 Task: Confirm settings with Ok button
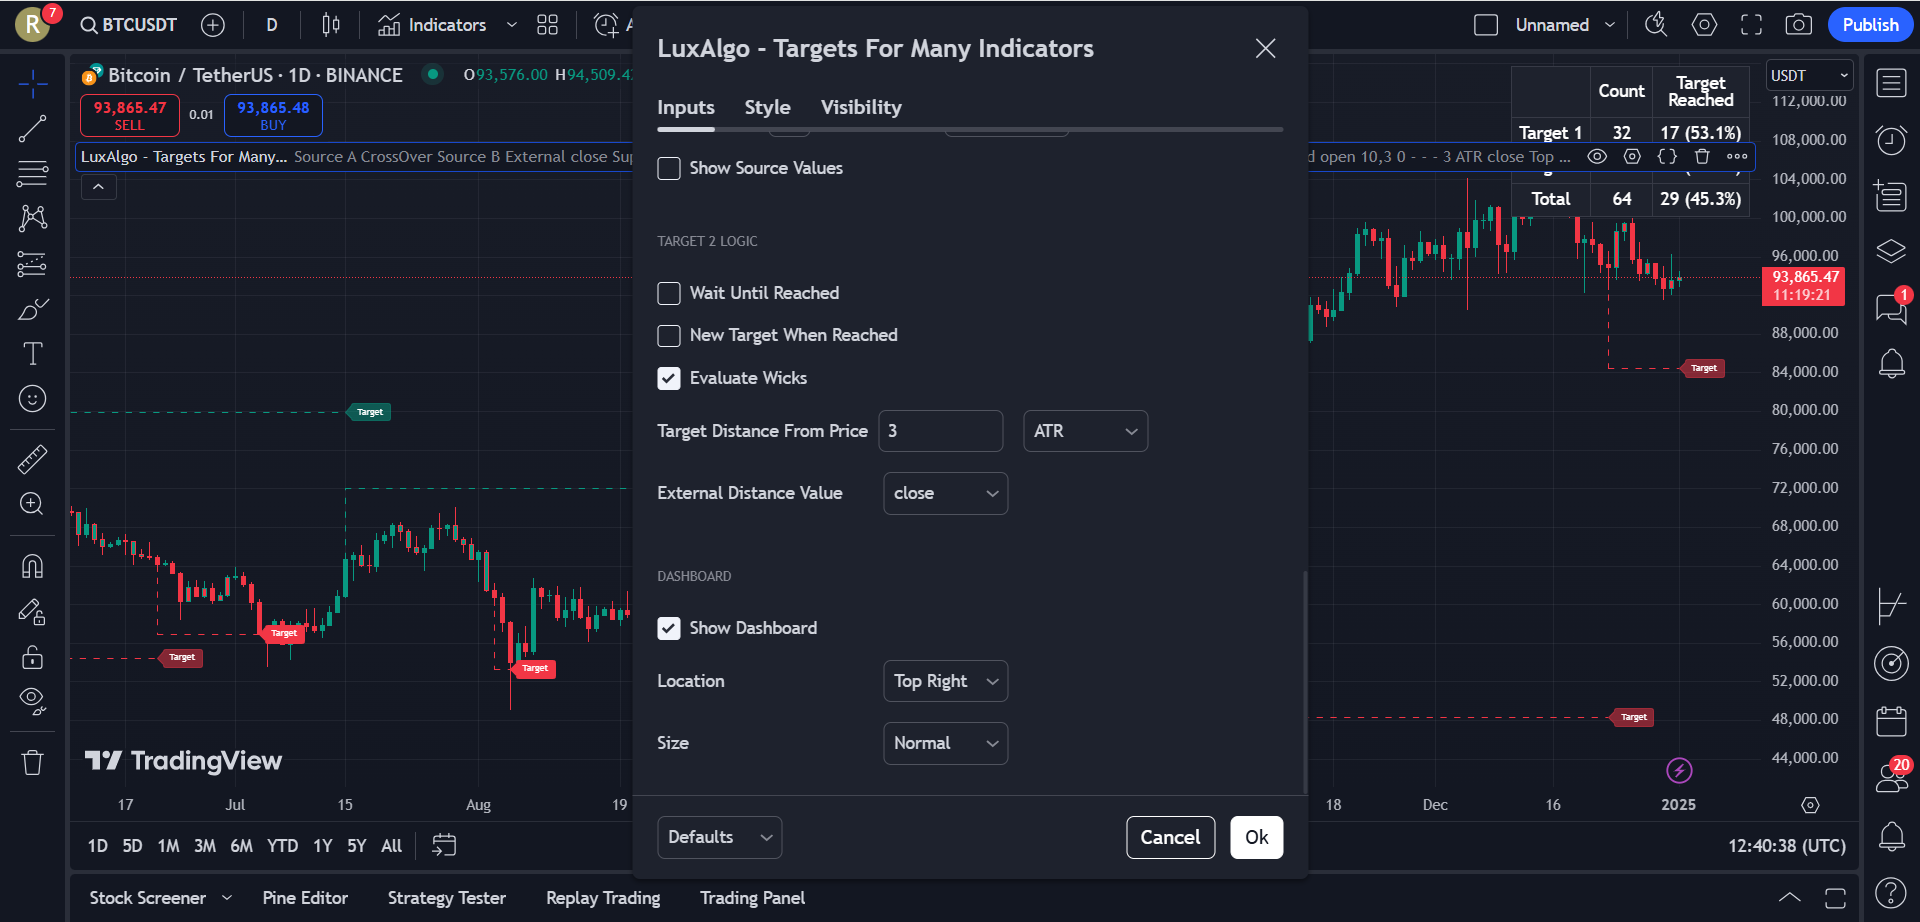[x=1256, y=837]
